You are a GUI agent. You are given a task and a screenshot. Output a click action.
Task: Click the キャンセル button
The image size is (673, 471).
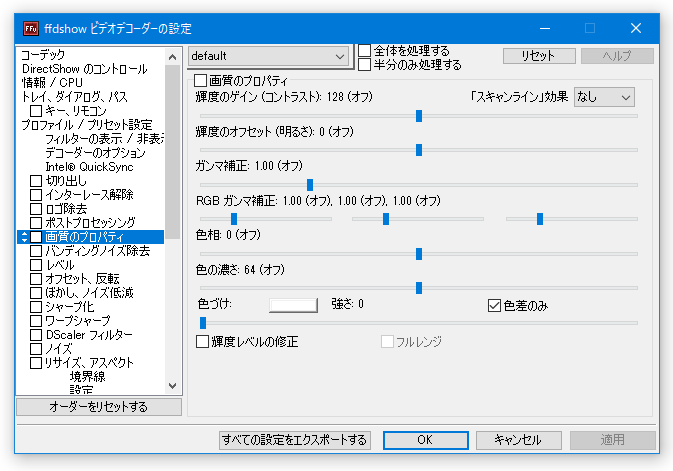tap(518, 440)
